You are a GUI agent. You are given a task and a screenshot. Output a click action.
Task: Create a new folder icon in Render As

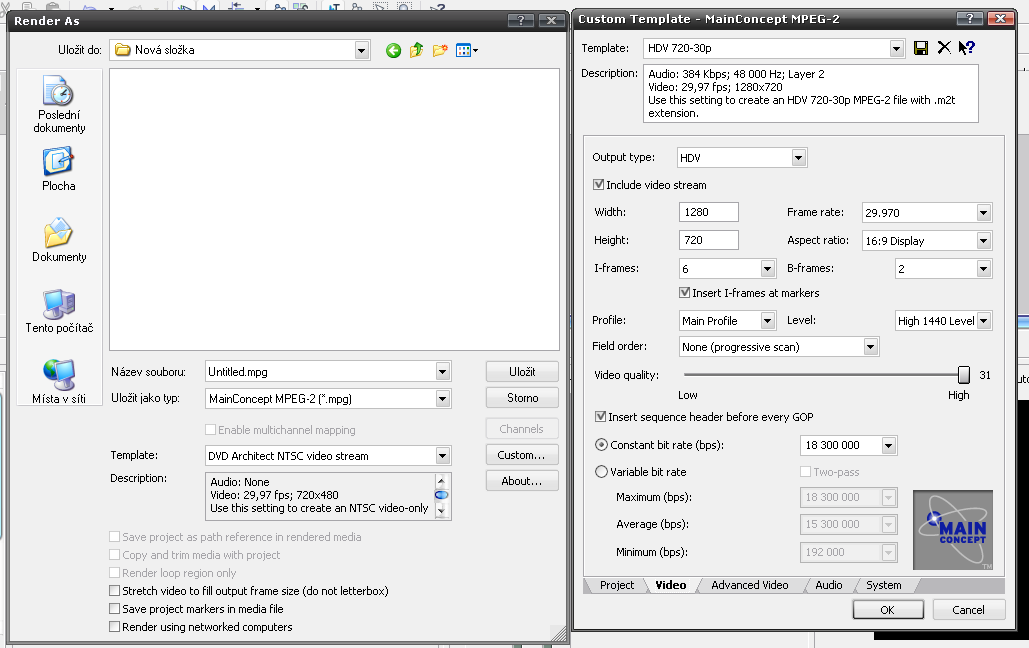tap(440, 50)
